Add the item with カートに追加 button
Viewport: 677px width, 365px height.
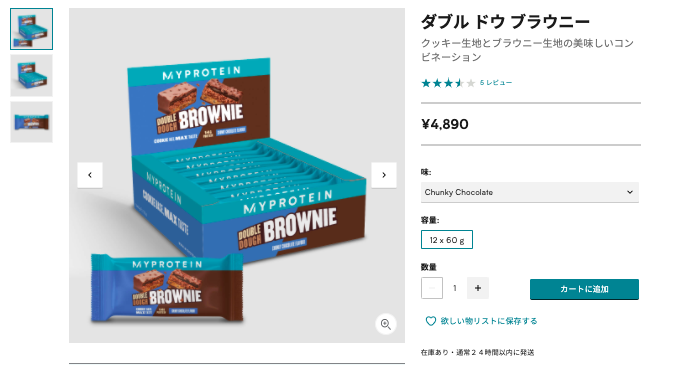[x=584, y=289]
